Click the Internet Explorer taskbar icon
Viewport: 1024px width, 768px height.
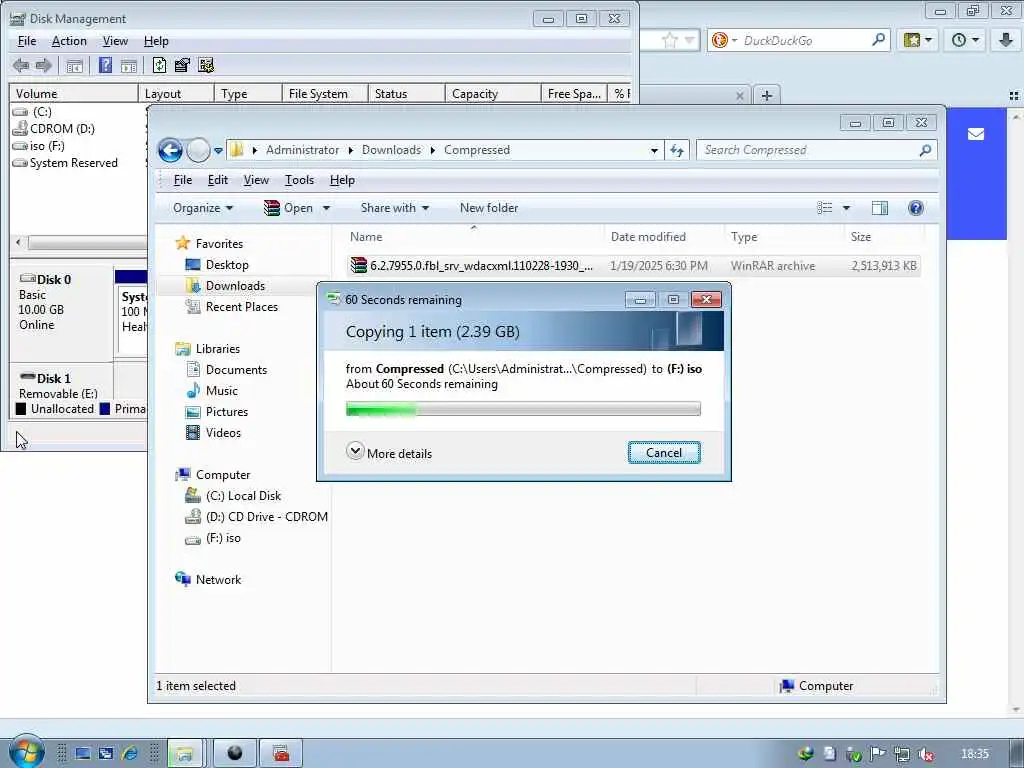(130, 754)
